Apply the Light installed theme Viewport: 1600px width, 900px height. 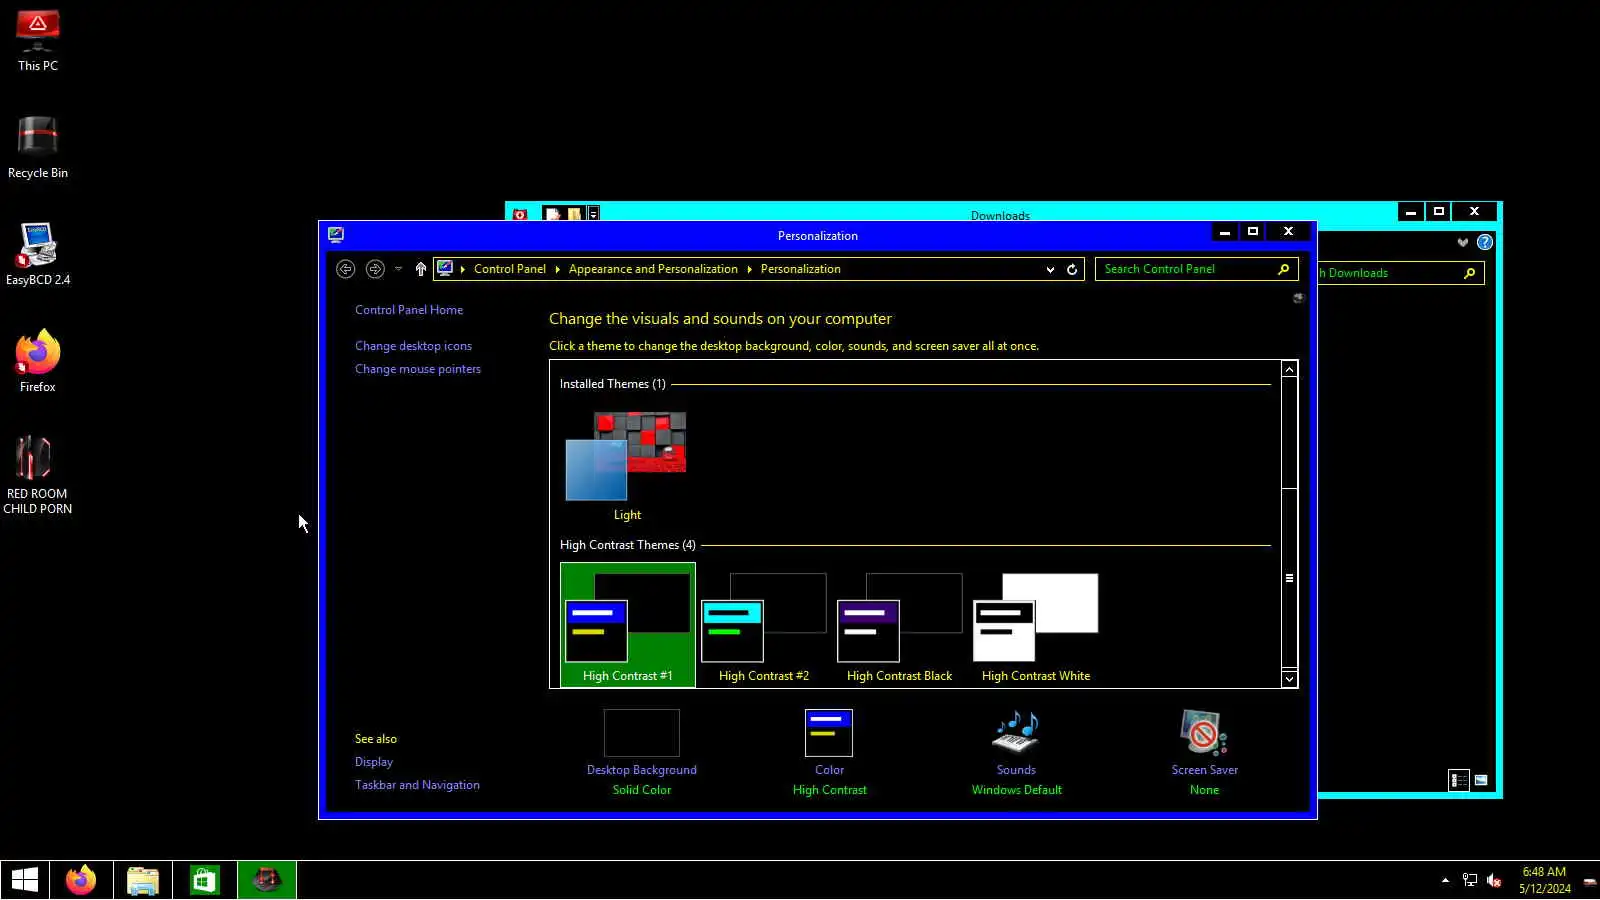(x=627, y=466)
